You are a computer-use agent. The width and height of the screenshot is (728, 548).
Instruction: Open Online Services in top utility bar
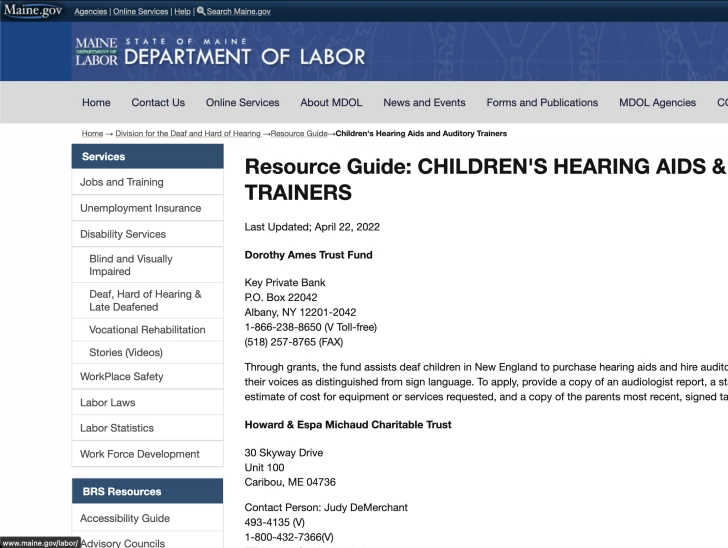tap(140, 11)
